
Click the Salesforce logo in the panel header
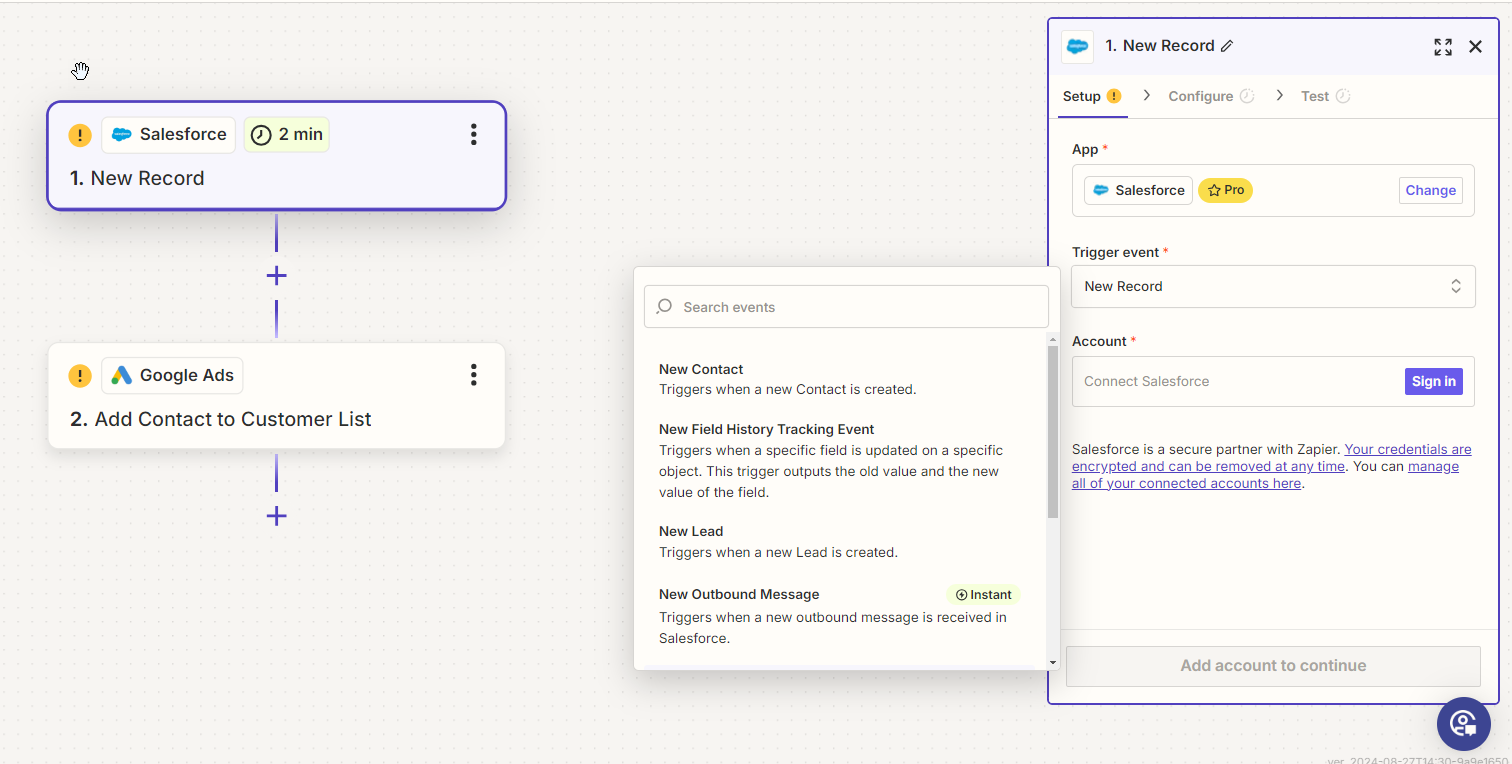(x=1077, y=46)
